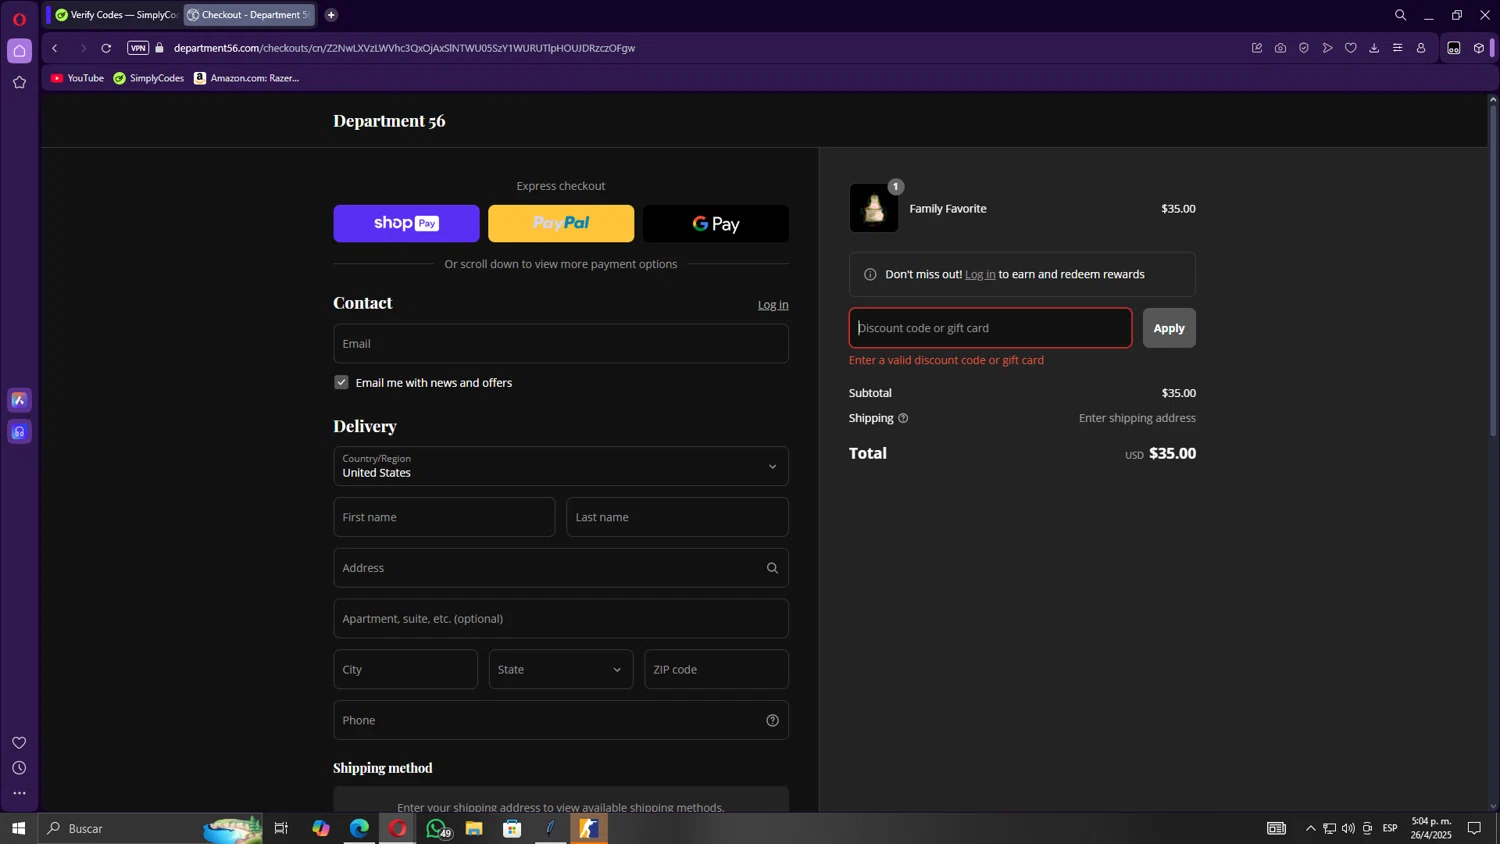Open the Opera home sidebar button
The image size is (1500, 844).
click(x=19, y=51)
